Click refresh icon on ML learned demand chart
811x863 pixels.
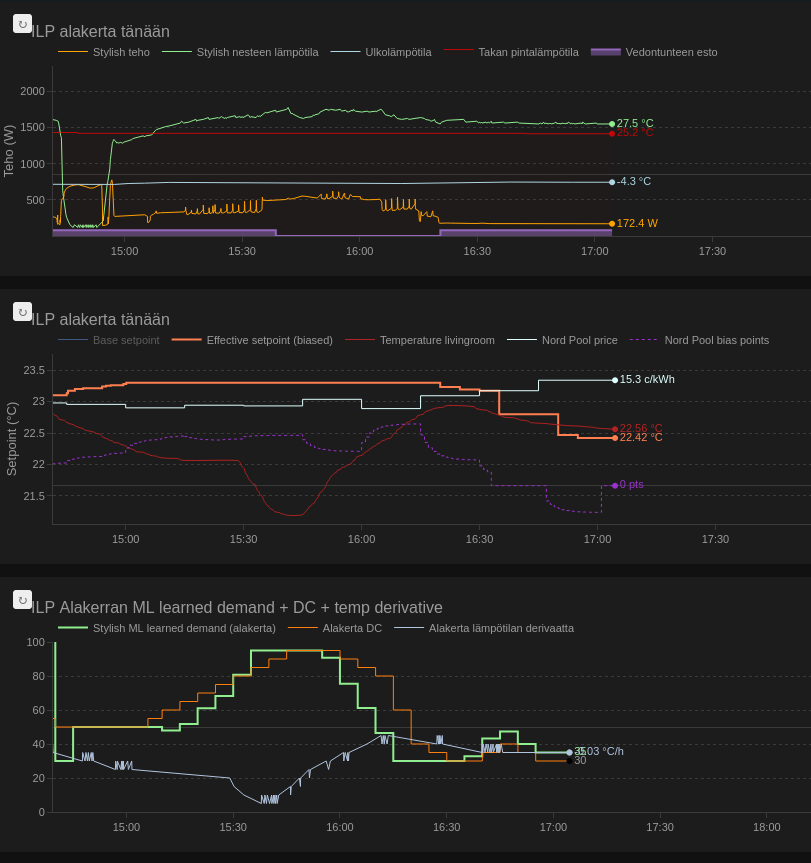(22, 600)
